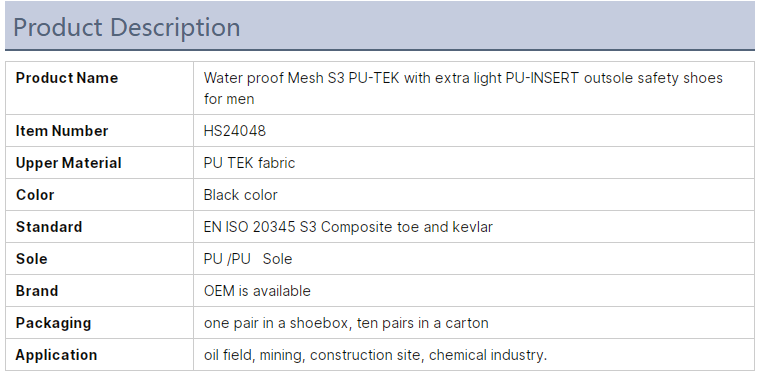Viewport: 757px width, 374px height.
Task: Click the PU TEK fabric value
Action: [249, 163]
